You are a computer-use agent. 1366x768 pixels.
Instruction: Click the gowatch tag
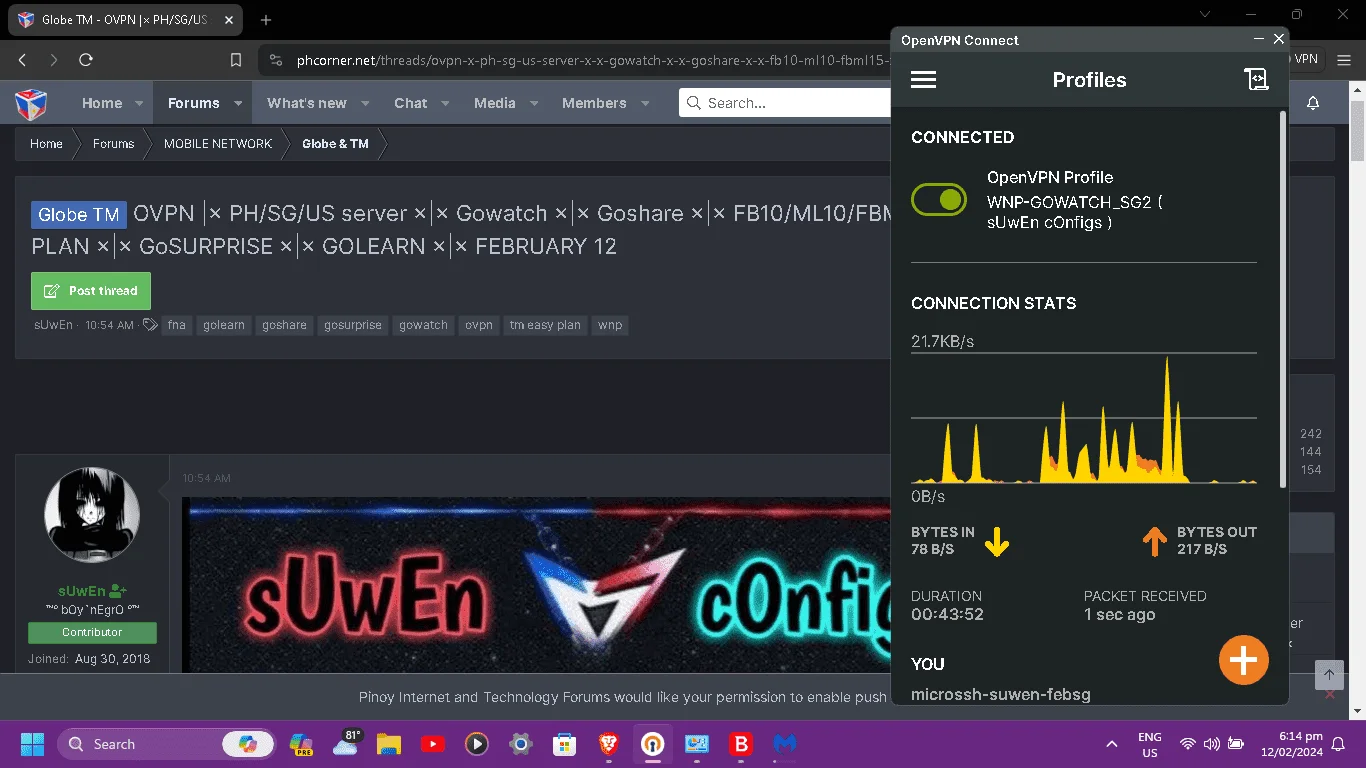[423, 325]
